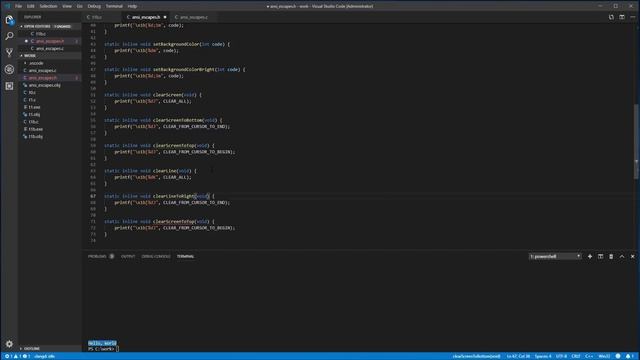Click the Win32 configuration indicator
Viewport: 640px width, 360px height.
[604, 356]
